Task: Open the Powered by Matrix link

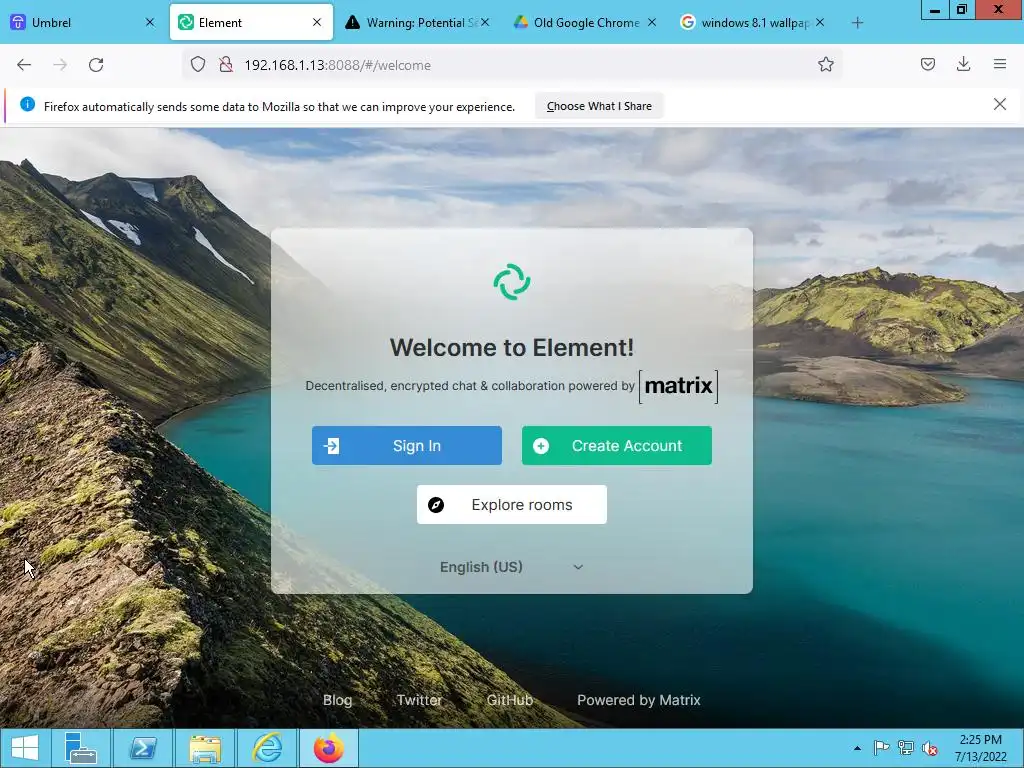Action: point(639,700)
